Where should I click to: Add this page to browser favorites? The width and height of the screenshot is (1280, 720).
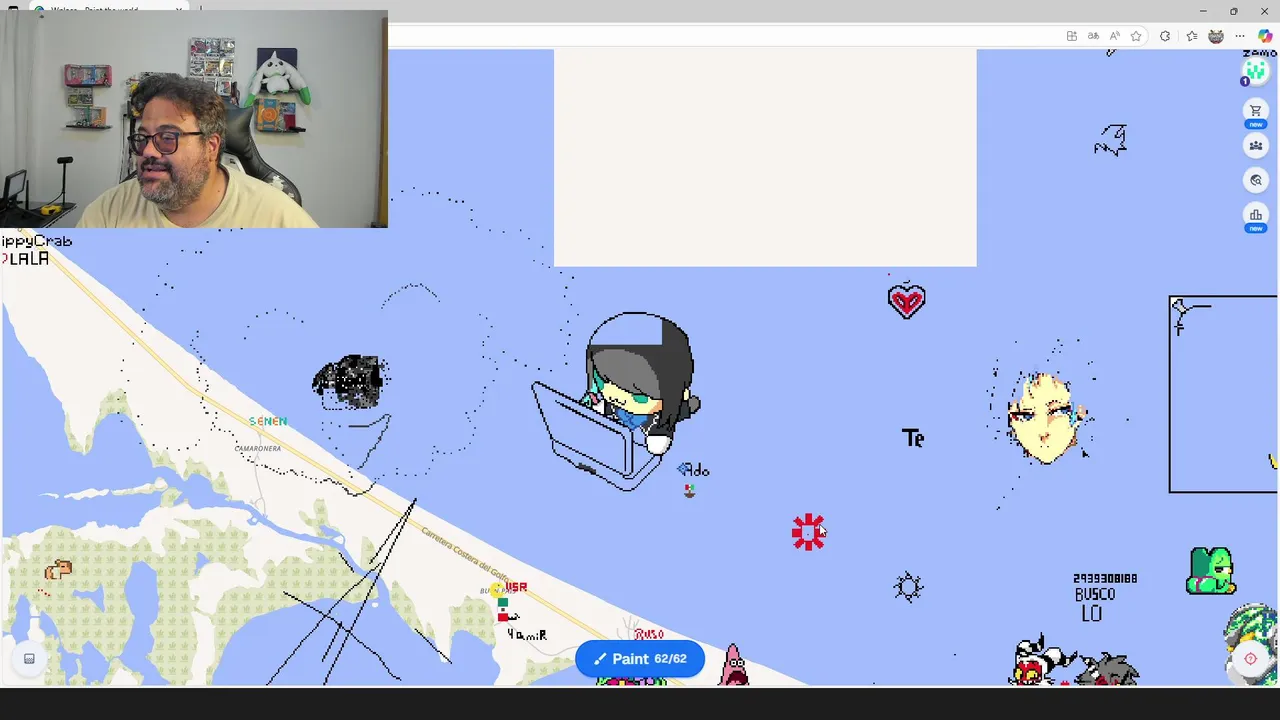(1136, 37)
